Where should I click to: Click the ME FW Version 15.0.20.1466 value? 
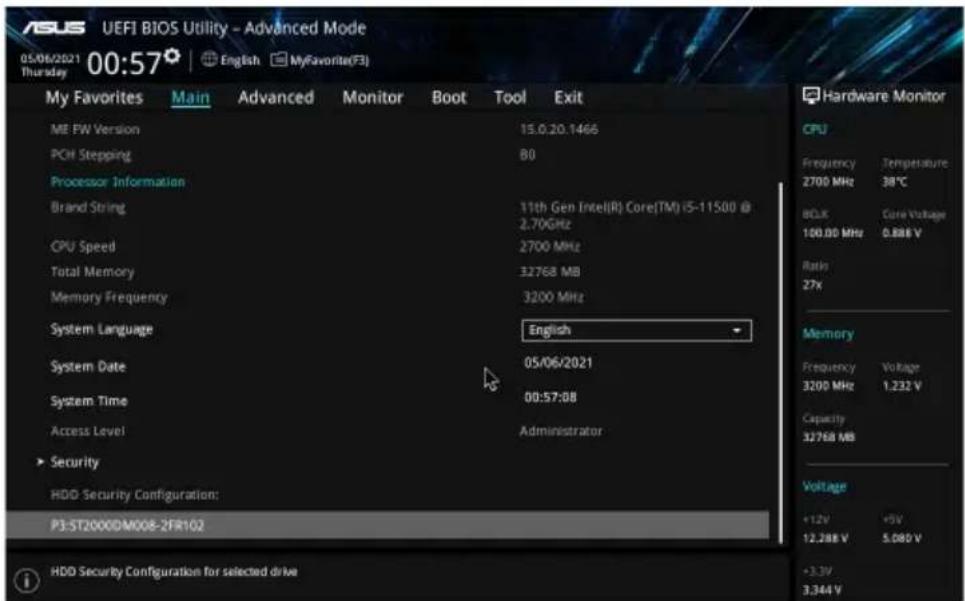(559, 129)
